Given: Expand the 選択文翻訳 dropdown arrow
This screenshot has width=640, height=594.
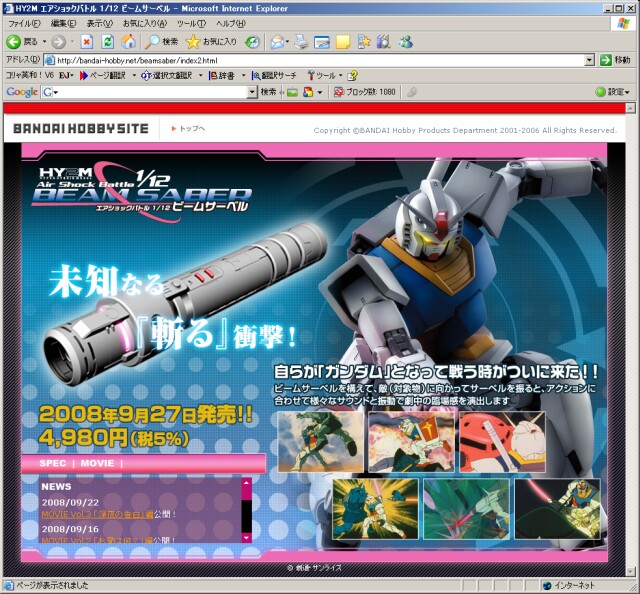Looking at the screenshot, I should point(200,76).
